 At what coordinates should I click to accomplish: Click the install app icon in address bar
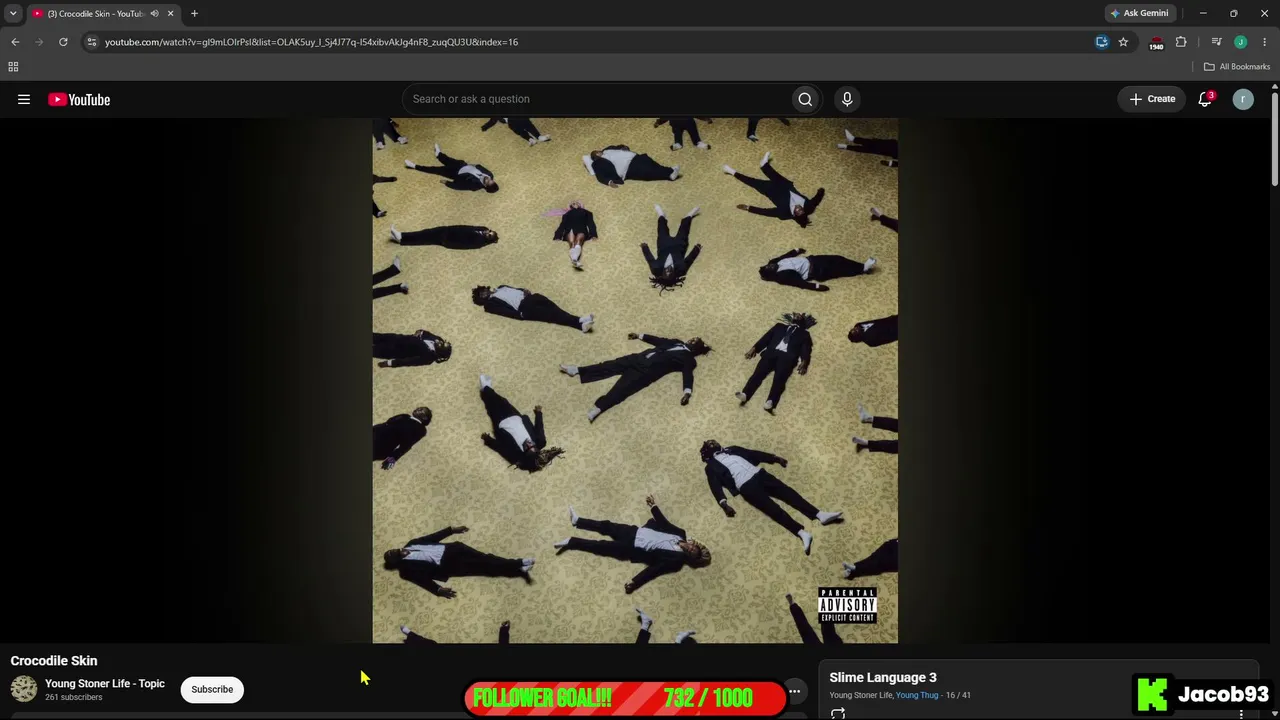1101,42
